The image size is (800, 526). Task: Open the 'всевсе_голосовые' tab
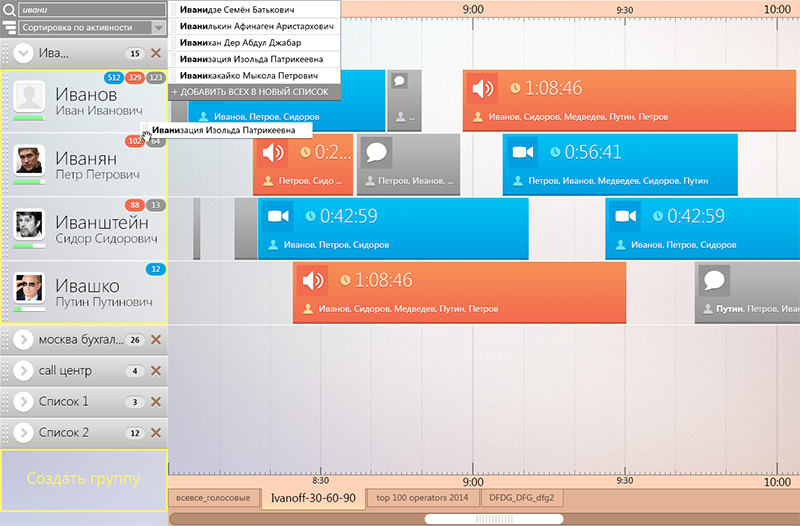(213, 498)
